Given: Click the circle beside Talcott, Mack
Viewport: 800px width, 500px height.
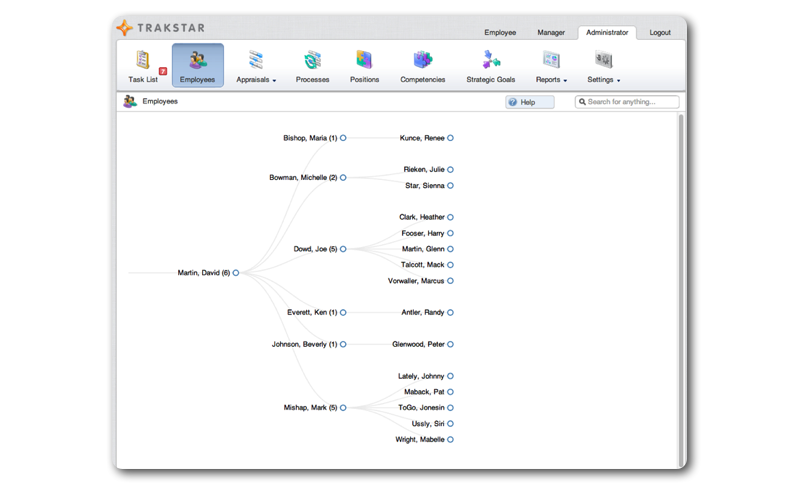Looking at the screenshot, I should [x=450, y=265].
